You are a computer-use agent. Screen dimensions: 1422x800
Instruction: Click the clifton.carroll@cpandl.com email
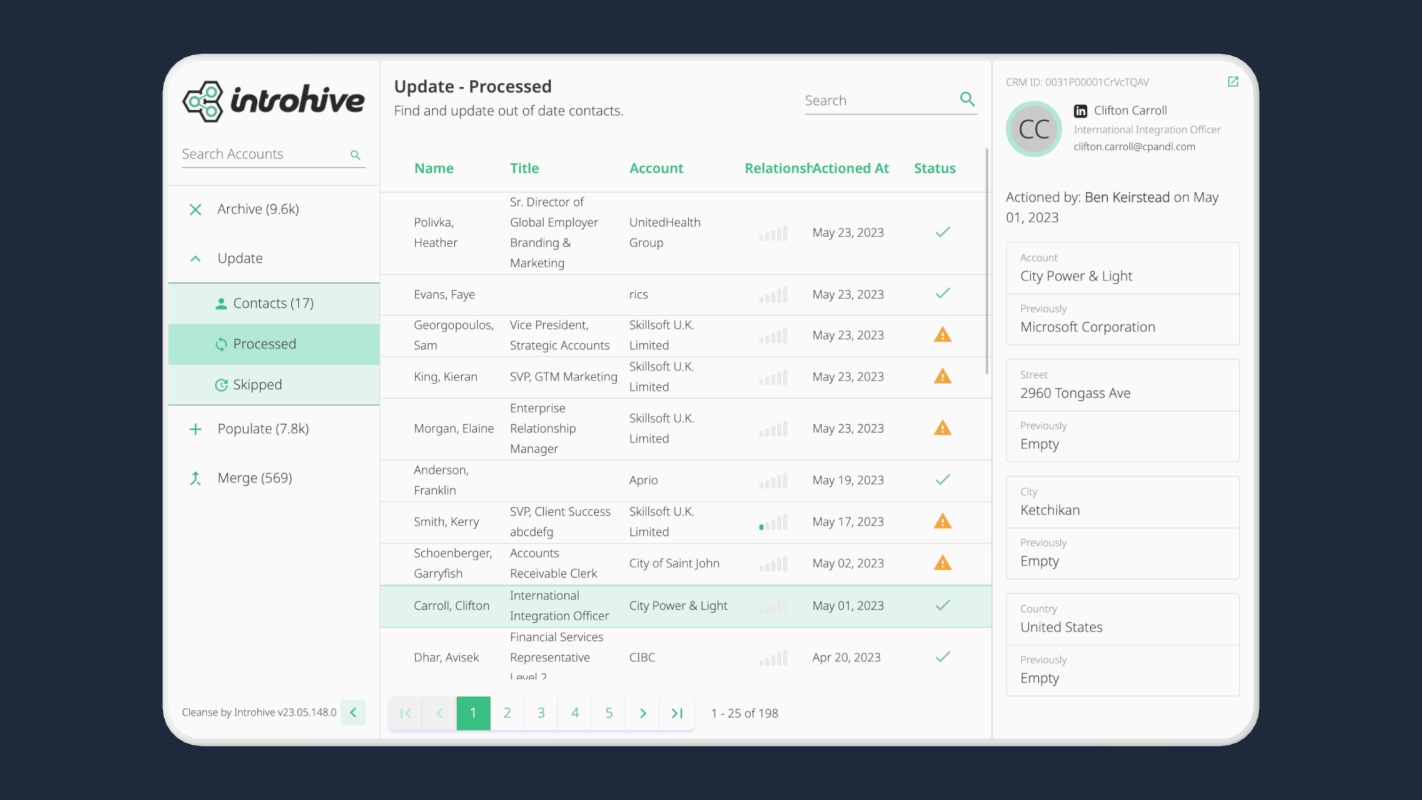[1134, 147]
